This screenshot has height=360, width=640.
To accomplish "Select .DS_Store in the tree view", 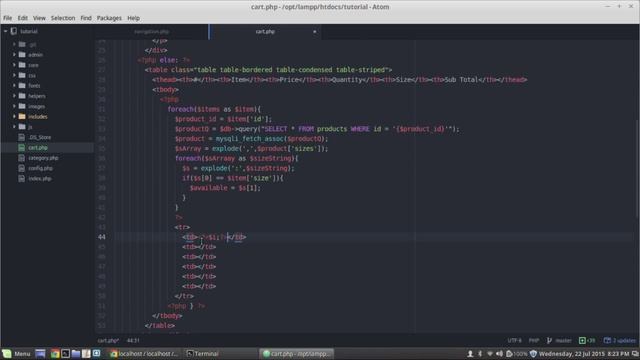I will point(40,137).
